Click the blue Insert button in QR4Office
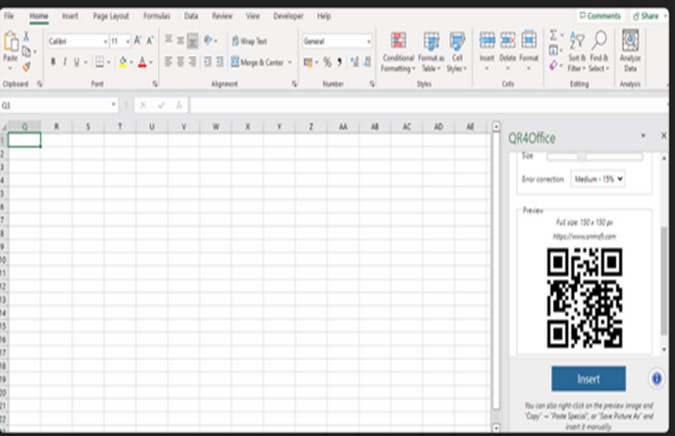This screenshot has height=436, width=675. click(588, 379)
